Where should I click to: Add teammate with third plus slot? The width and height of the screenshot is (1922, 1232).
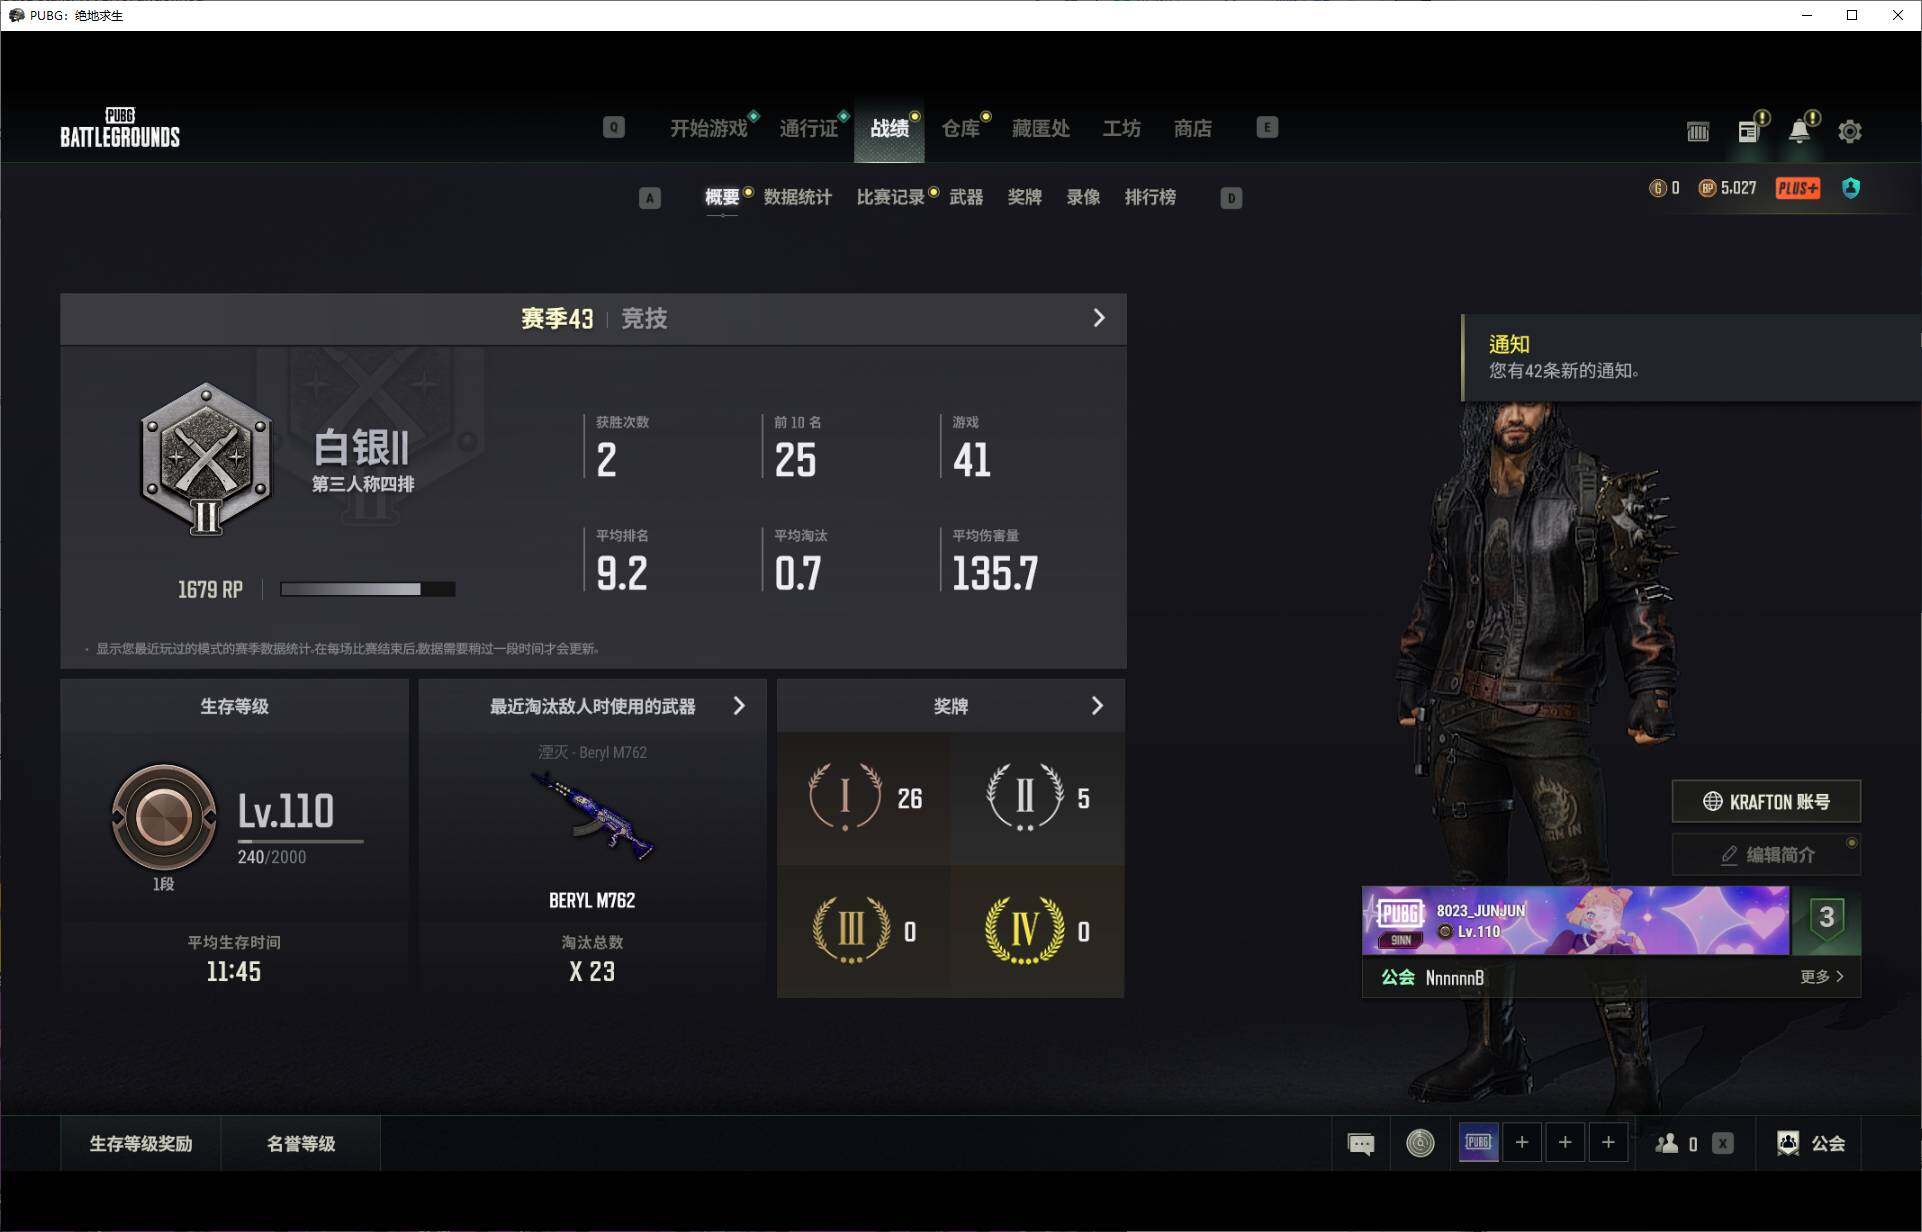(1608, 1142)
